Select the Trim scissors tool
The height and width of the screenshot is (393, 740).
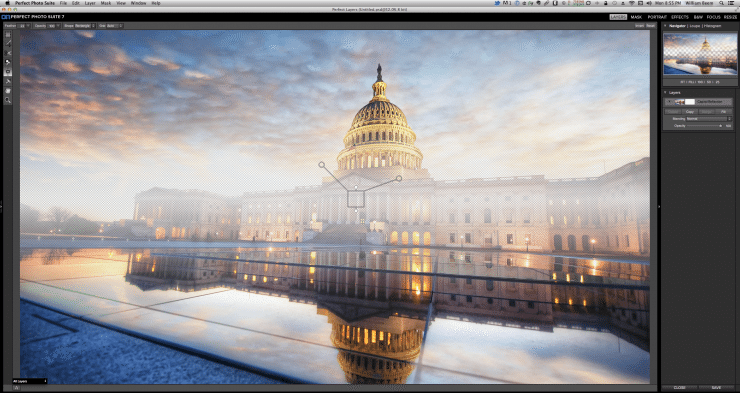(x=8, y=53)
